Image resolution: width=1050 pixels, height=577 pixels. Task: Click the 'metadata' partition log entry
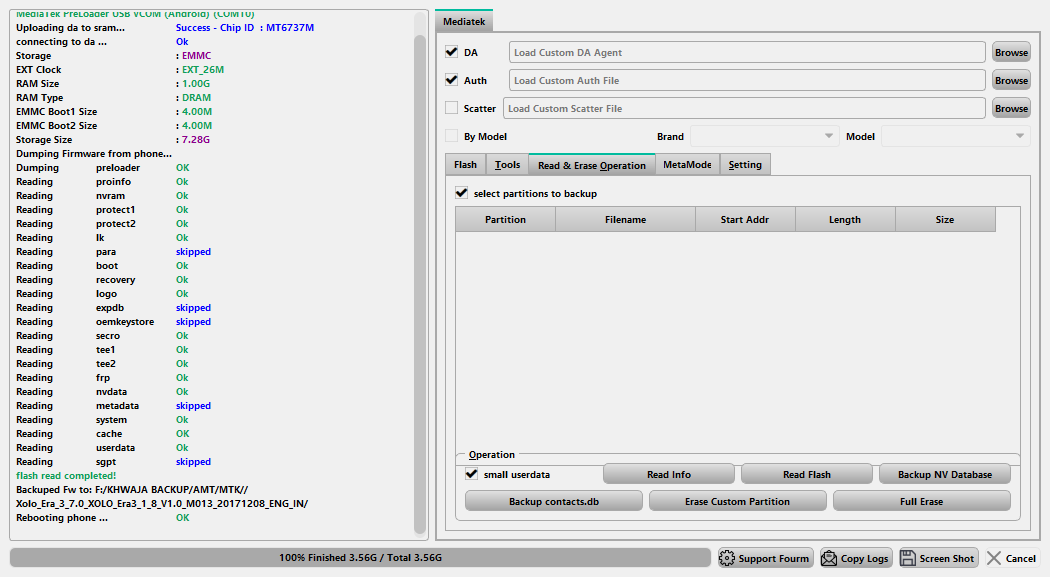tap(117, 406)
